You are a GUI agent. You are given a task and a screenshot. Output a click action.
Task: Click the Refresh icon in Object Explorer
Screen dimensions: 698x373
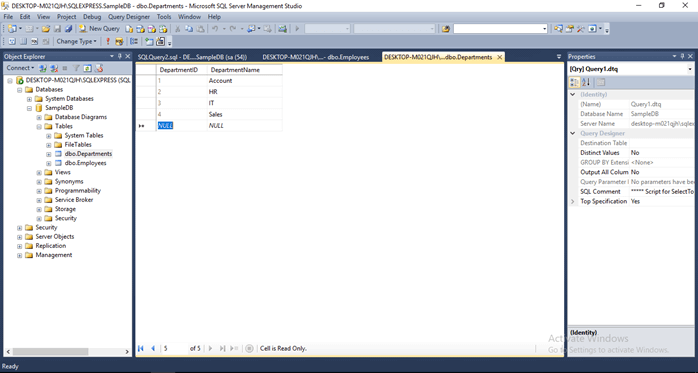click(88, 68)
